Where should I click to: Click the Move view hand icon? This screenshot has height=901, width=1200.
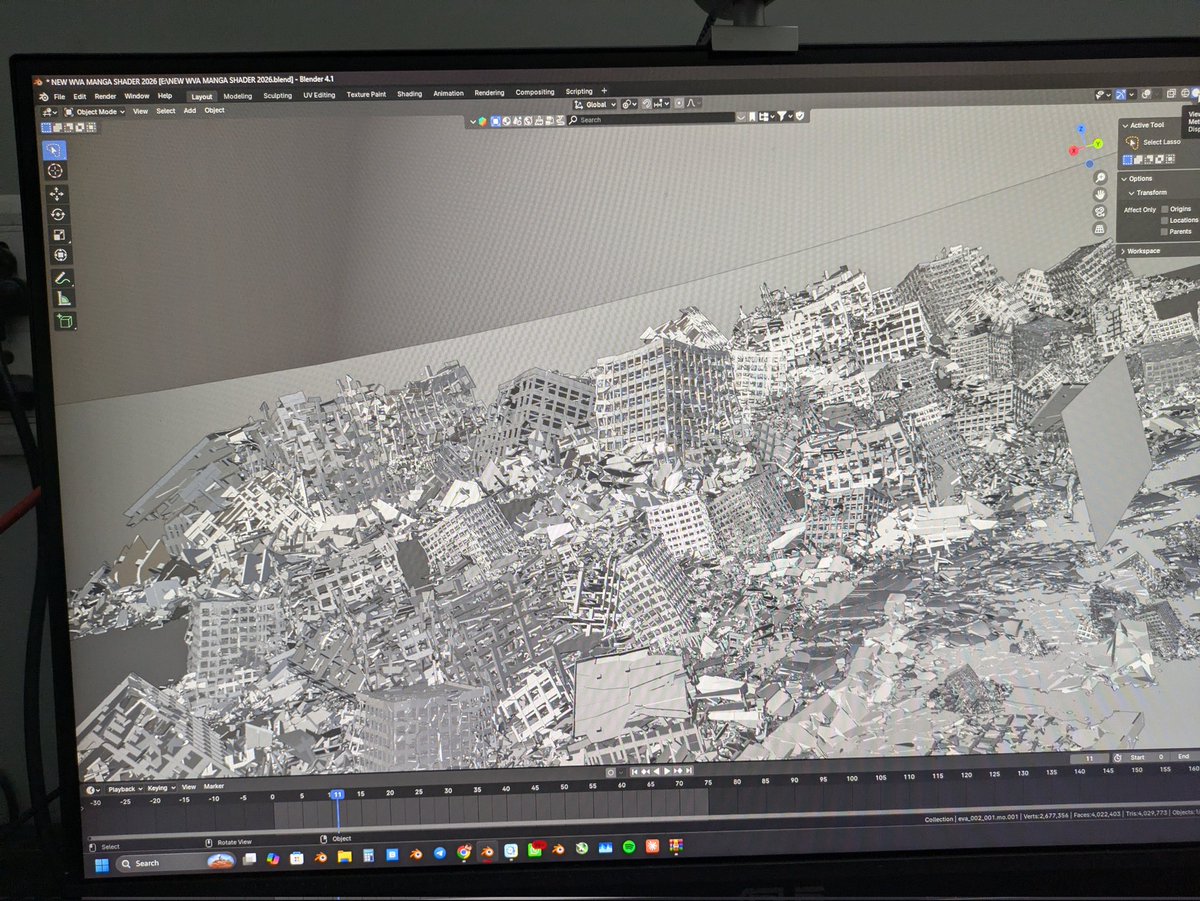point(1100,195)
